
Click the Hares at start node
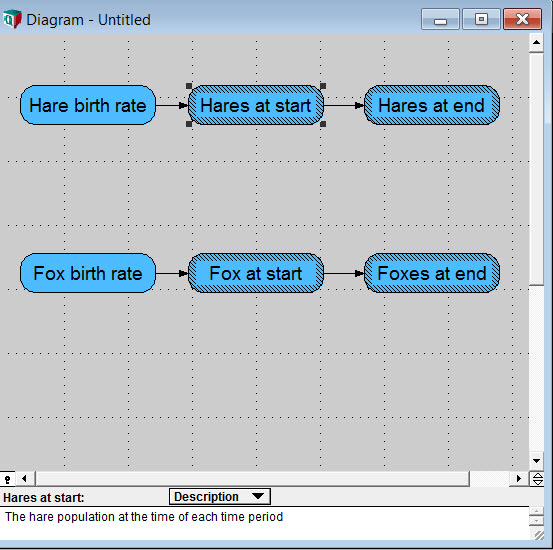tap(256, 105)
